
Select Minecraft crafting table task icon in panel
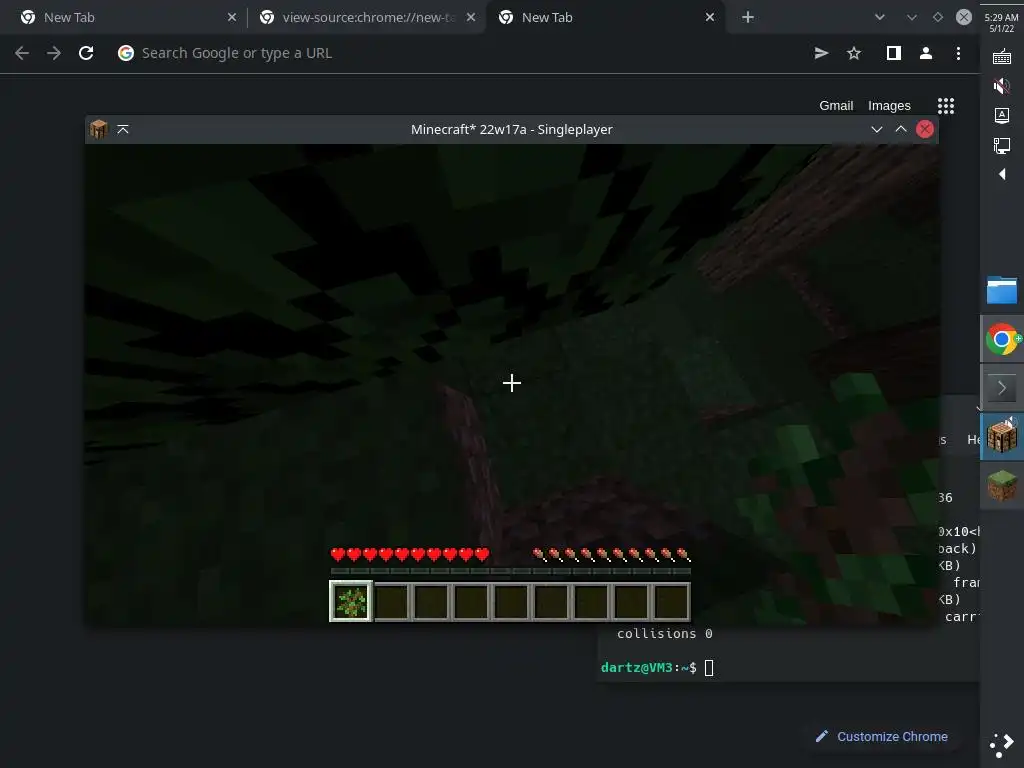coord(1002,437)
